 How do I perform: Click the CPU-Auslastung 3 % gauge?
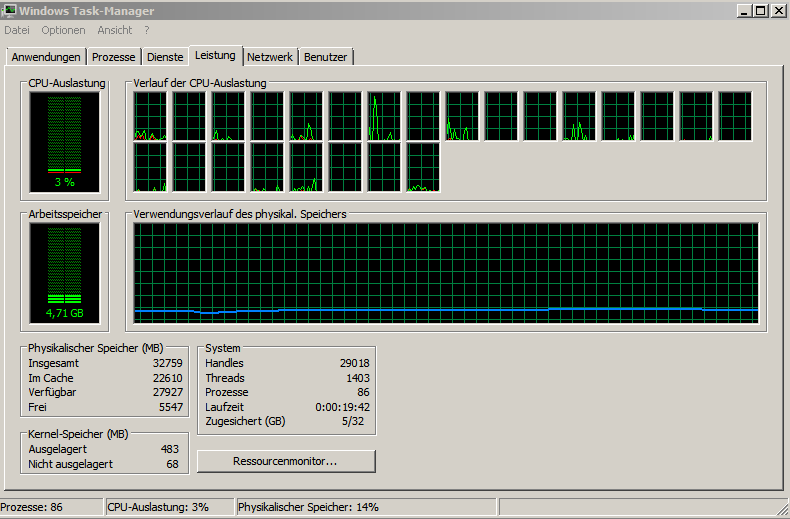(x=64, y=142)
